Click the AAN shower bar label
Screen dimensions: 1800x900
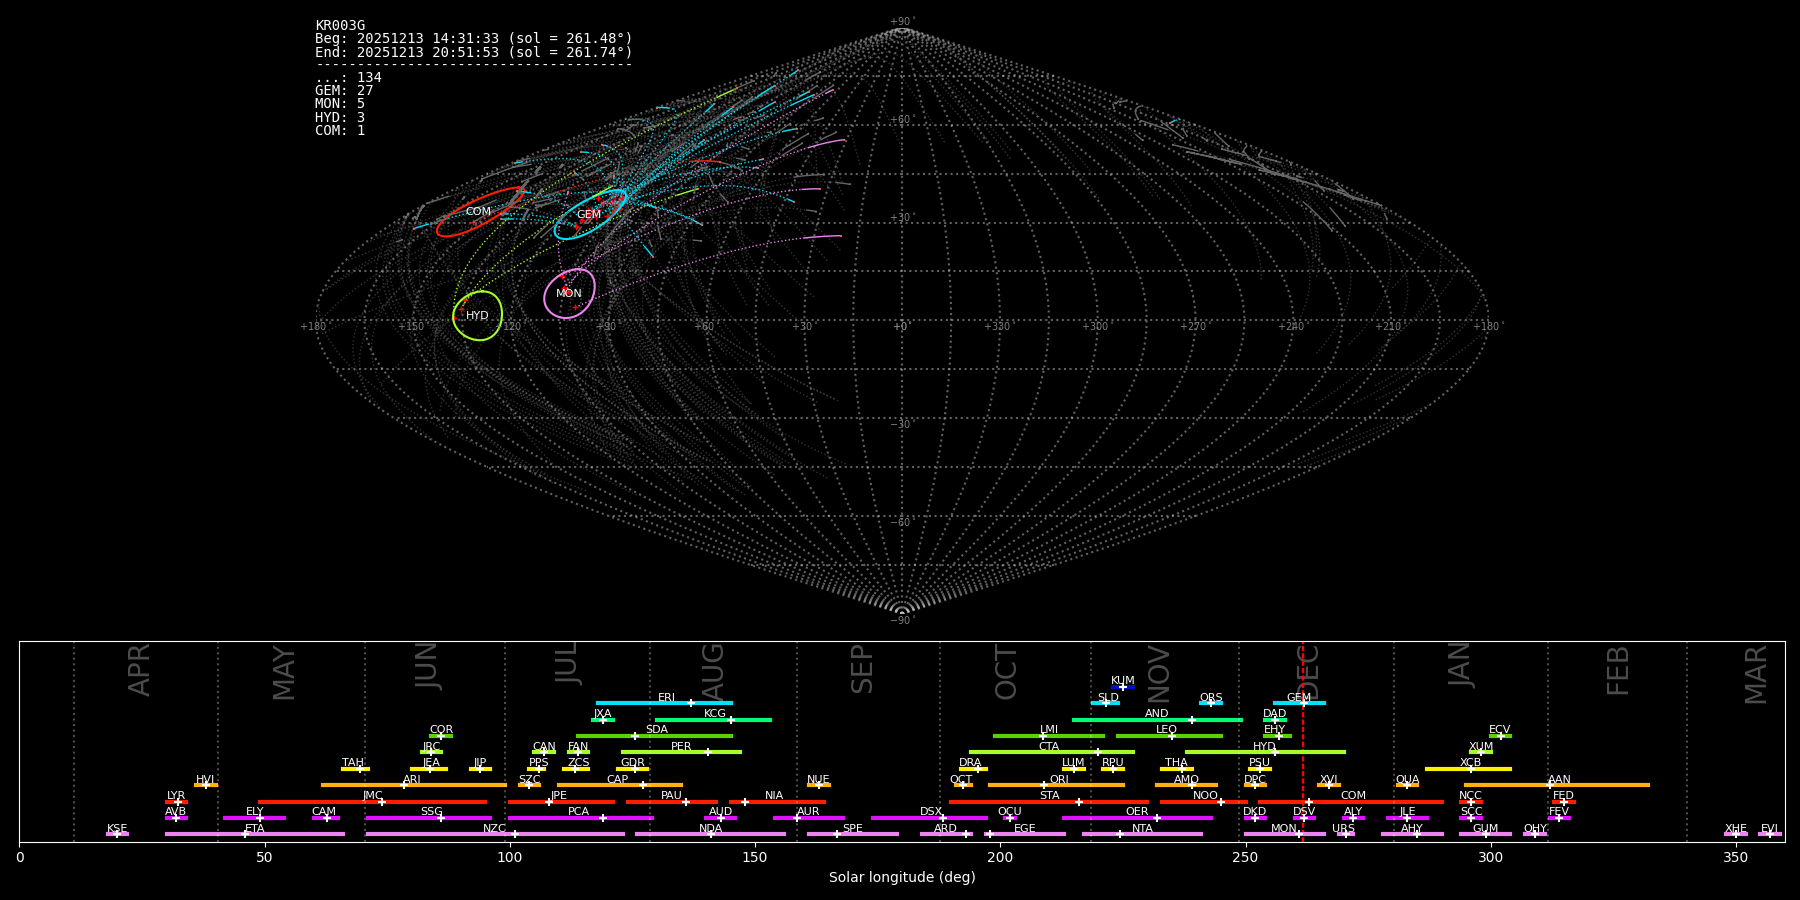1559,780
